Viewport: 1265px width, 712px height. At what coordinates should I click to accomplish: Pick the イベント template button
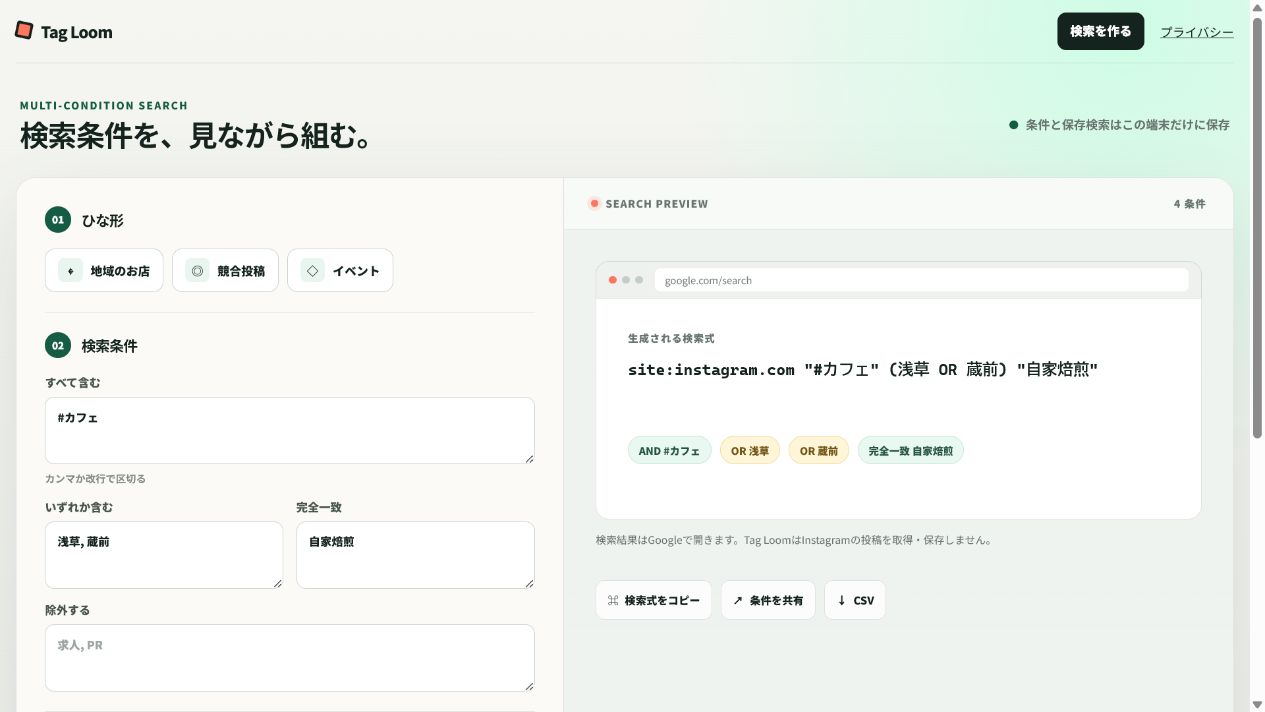340,270
